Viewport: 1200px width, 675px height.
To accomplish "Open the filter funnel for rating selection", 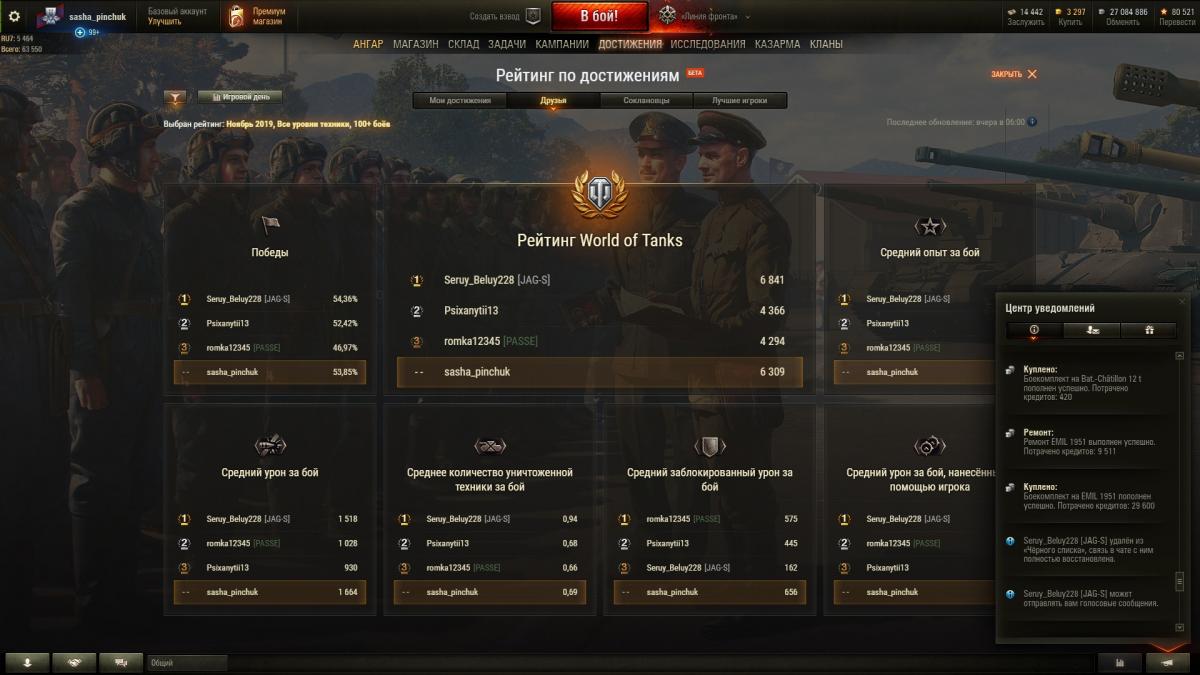I will click(175, 98).
